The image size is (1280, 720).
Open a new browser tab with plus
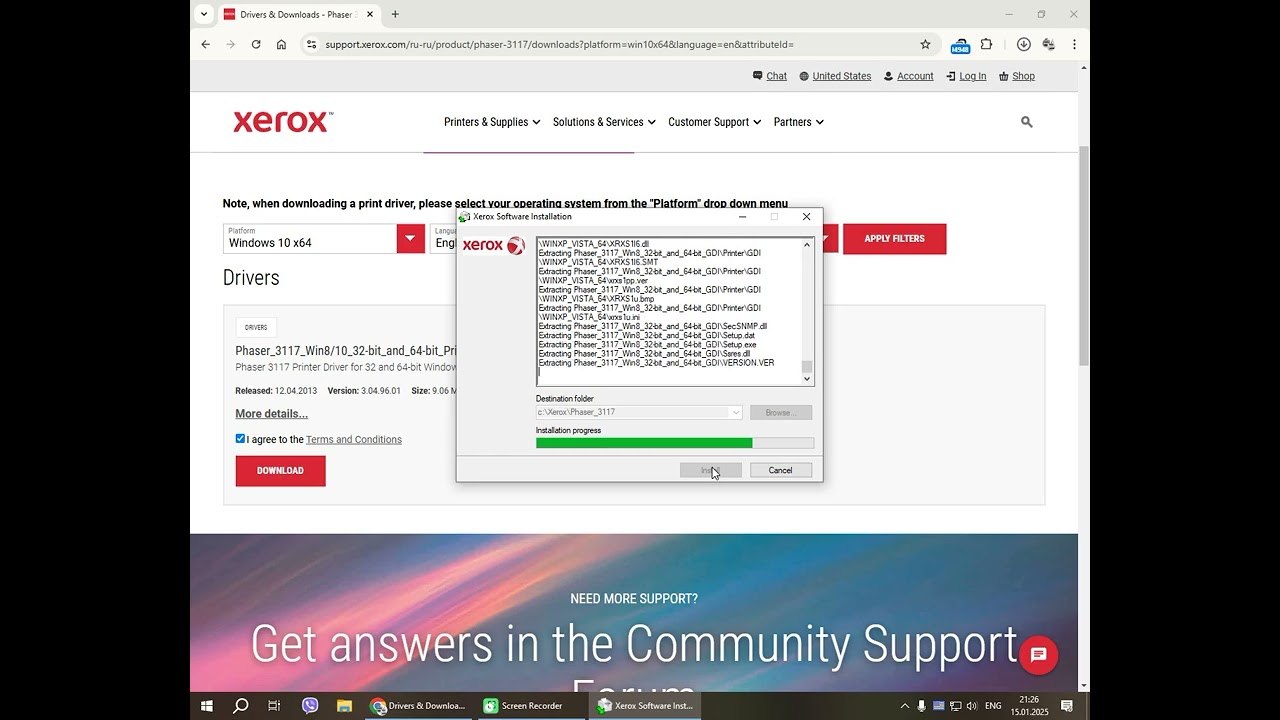point(395,14)
